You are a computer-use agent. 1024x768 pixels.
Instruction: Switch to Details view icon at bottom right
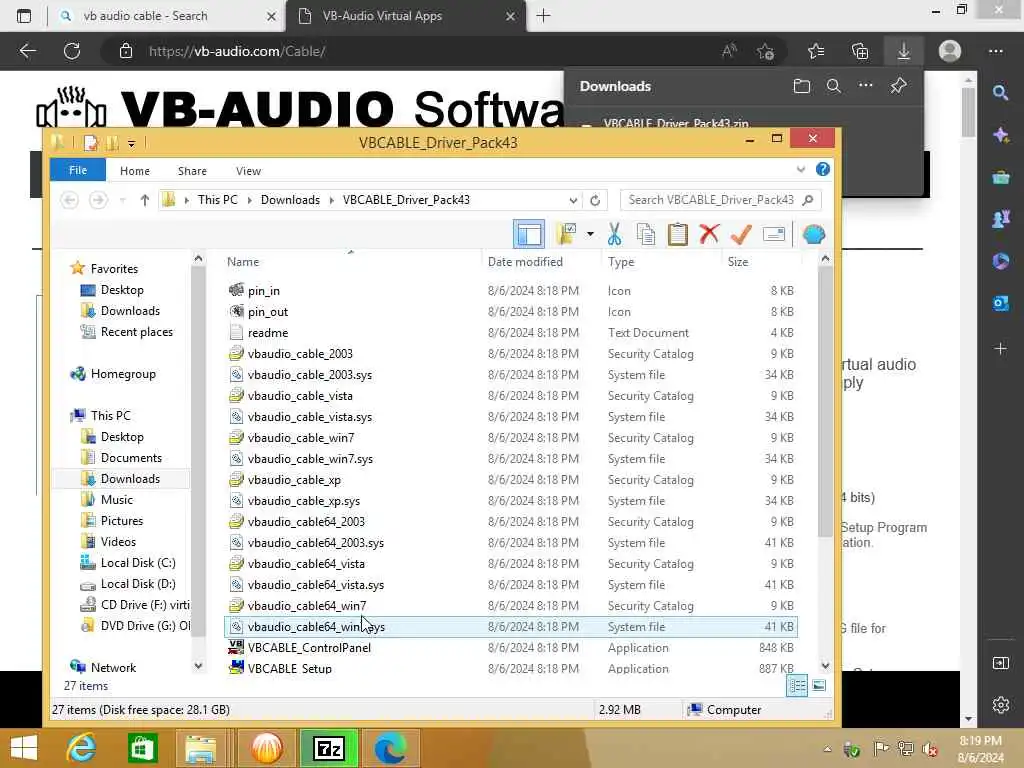[x=797, y=685]
